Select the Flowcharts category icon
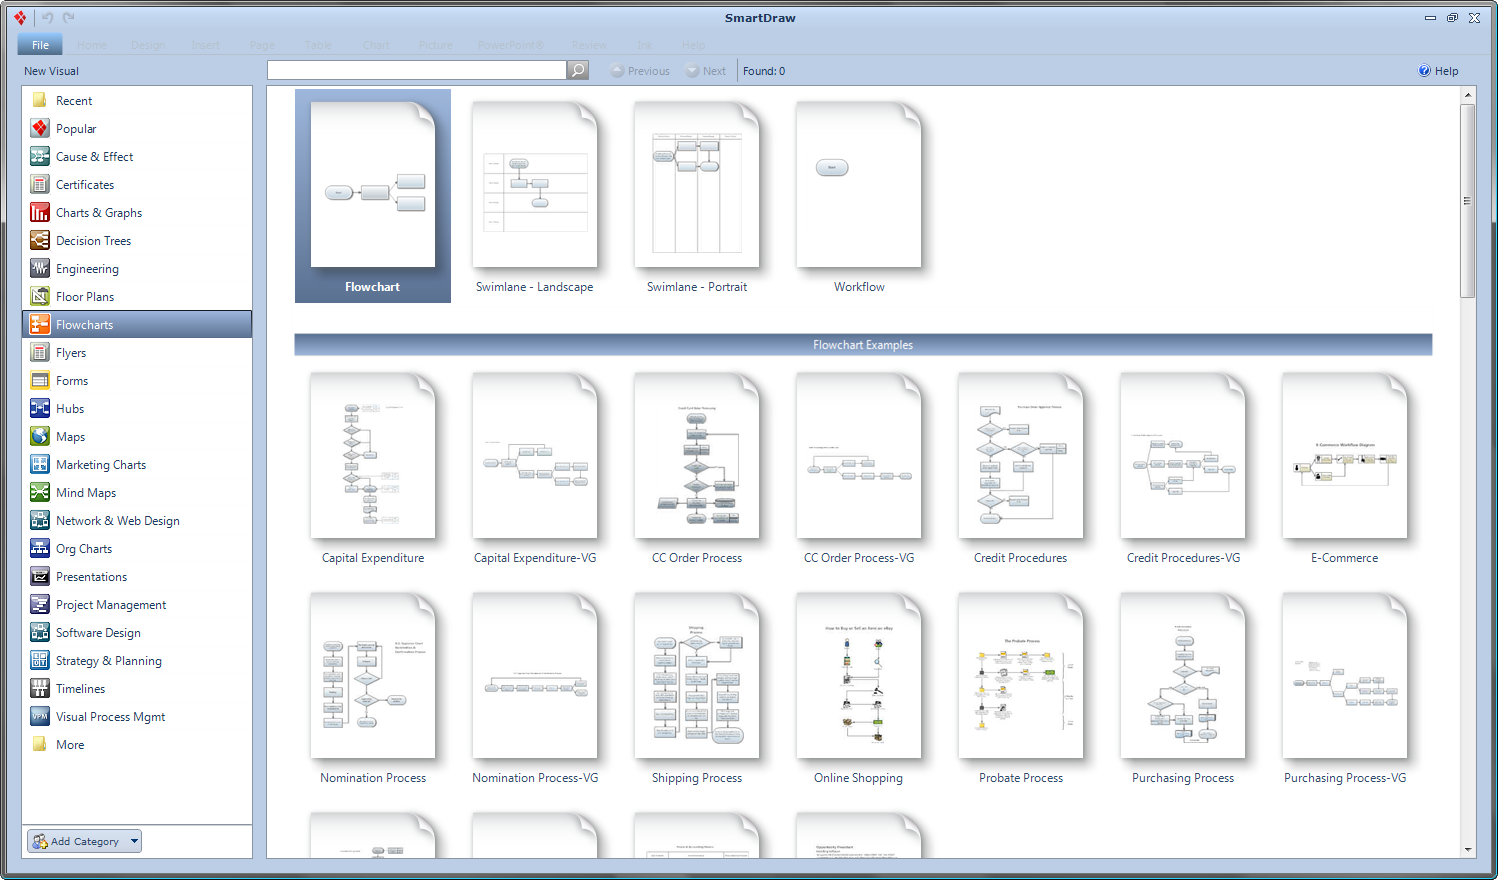This screenshot has width=1498, height=880. 39,324
